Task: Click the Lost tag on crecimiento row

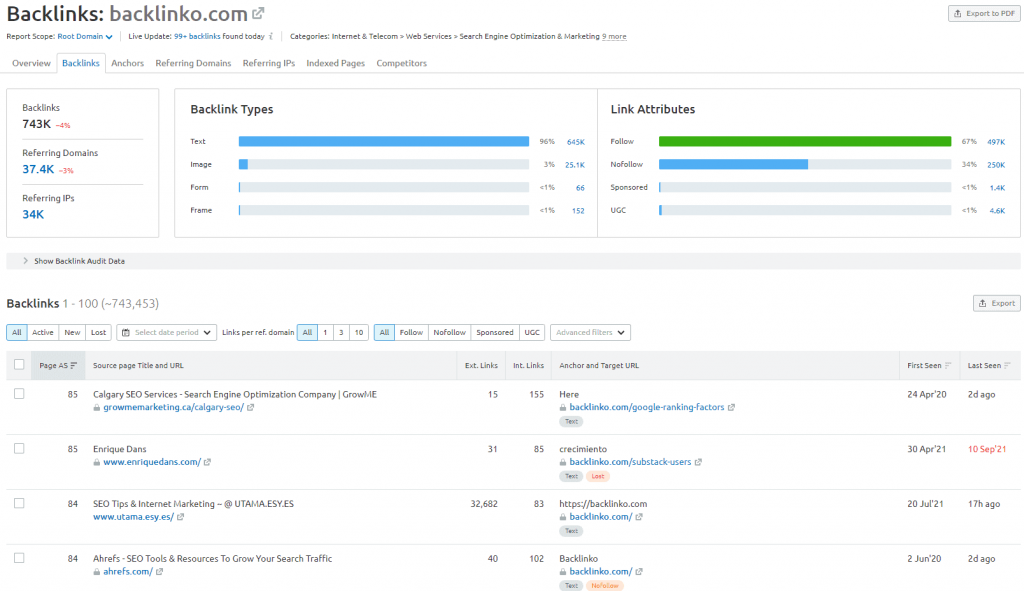Action: pyautogui.click(x=598, y=476)
